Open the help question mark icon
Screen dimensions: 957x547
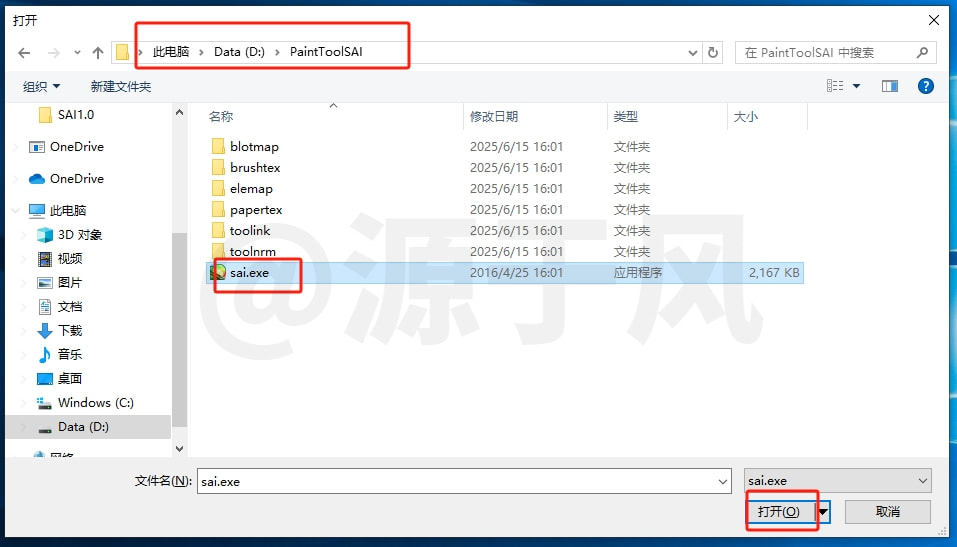point(925,86)
